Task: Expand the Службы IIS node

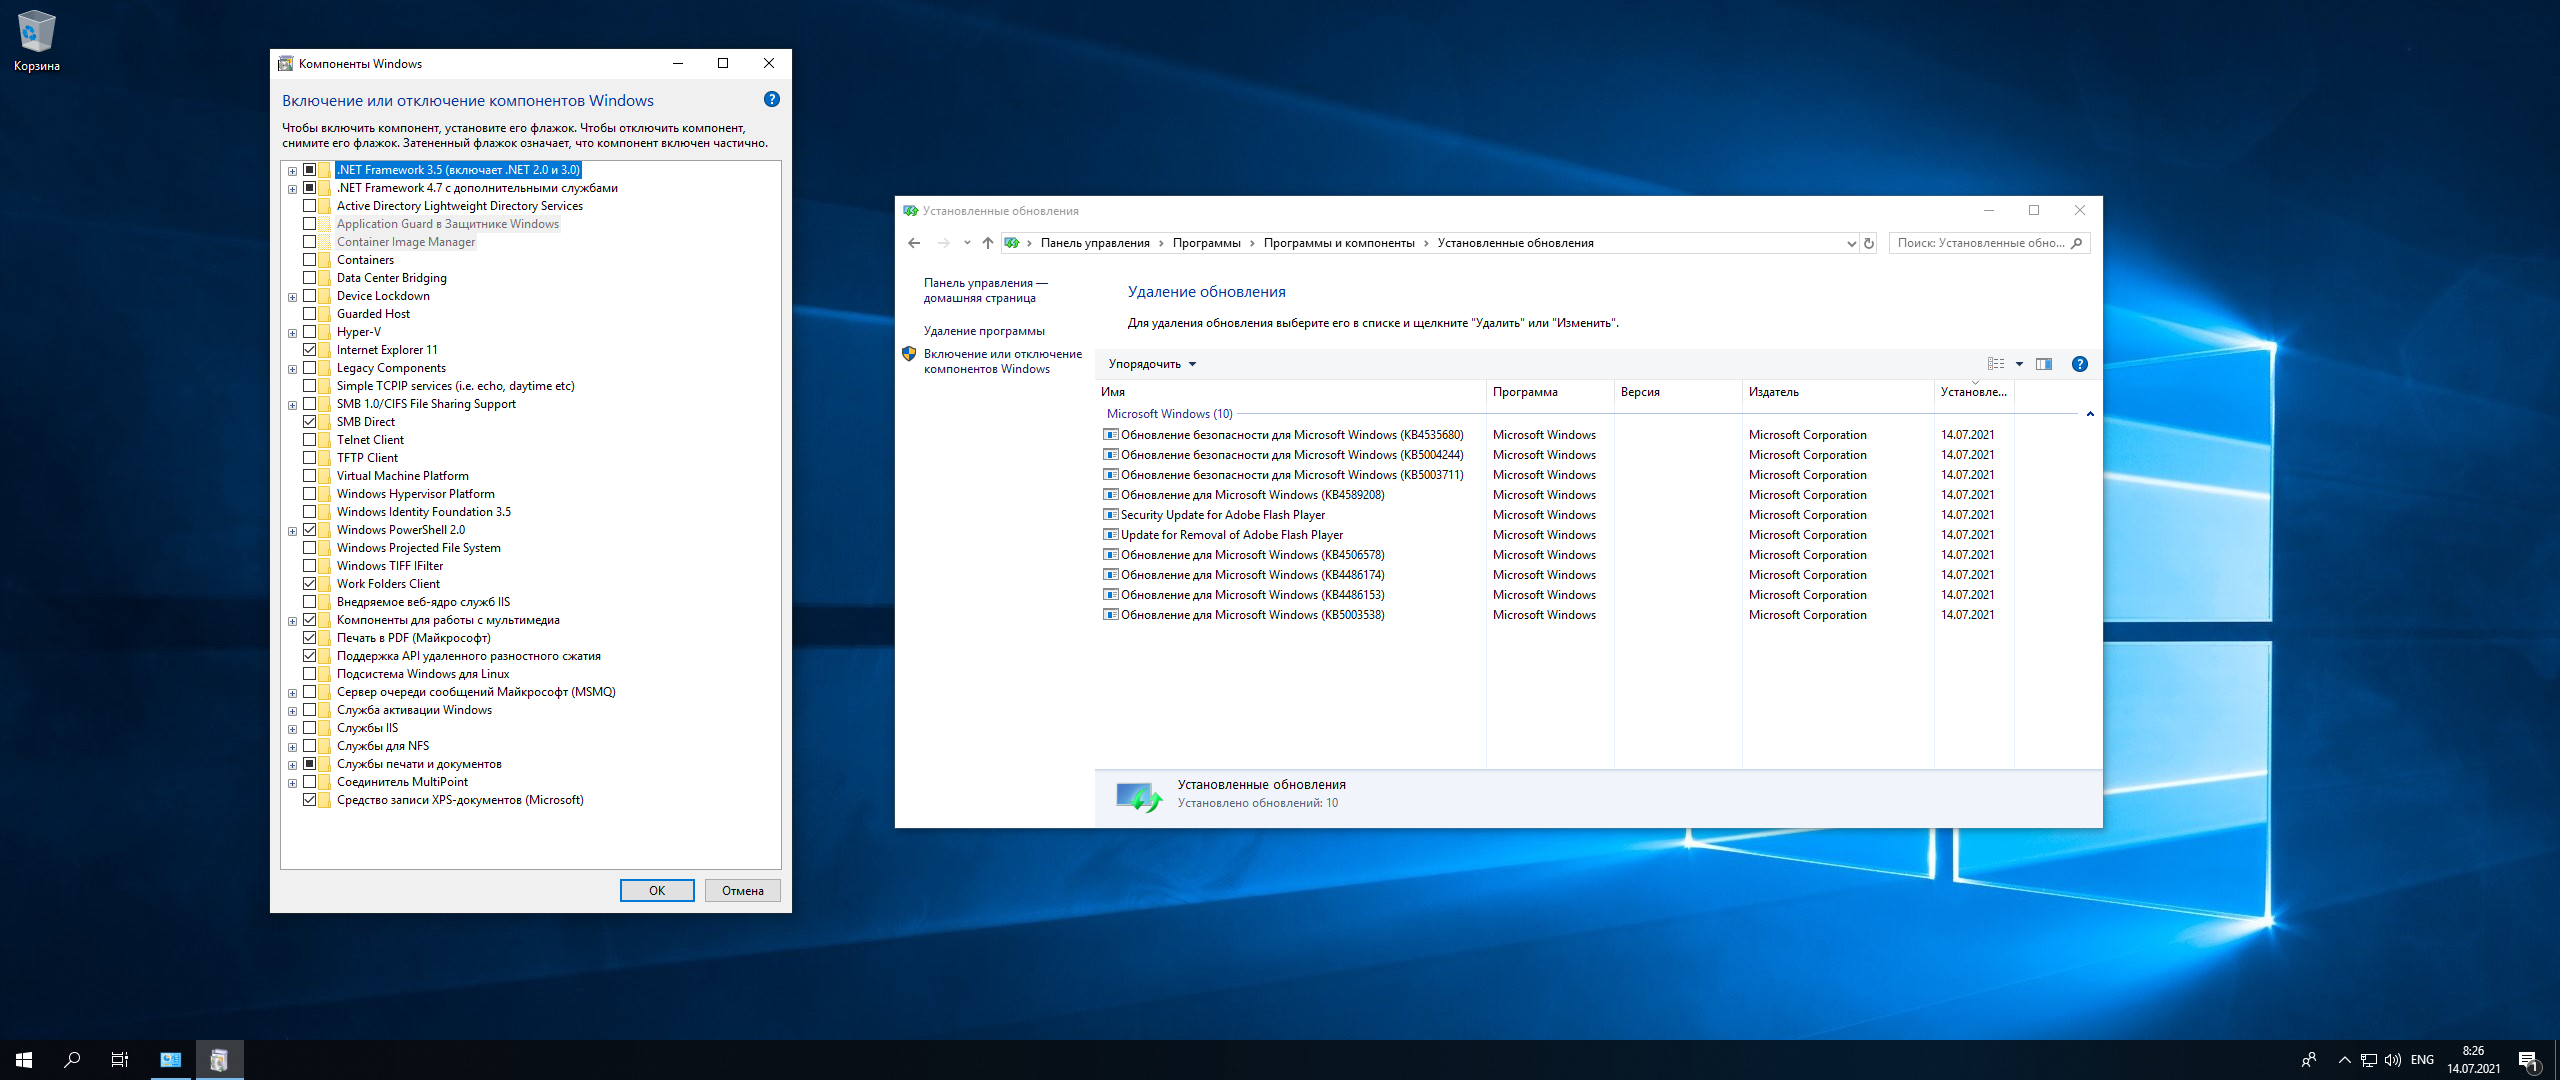Action: 292,729
